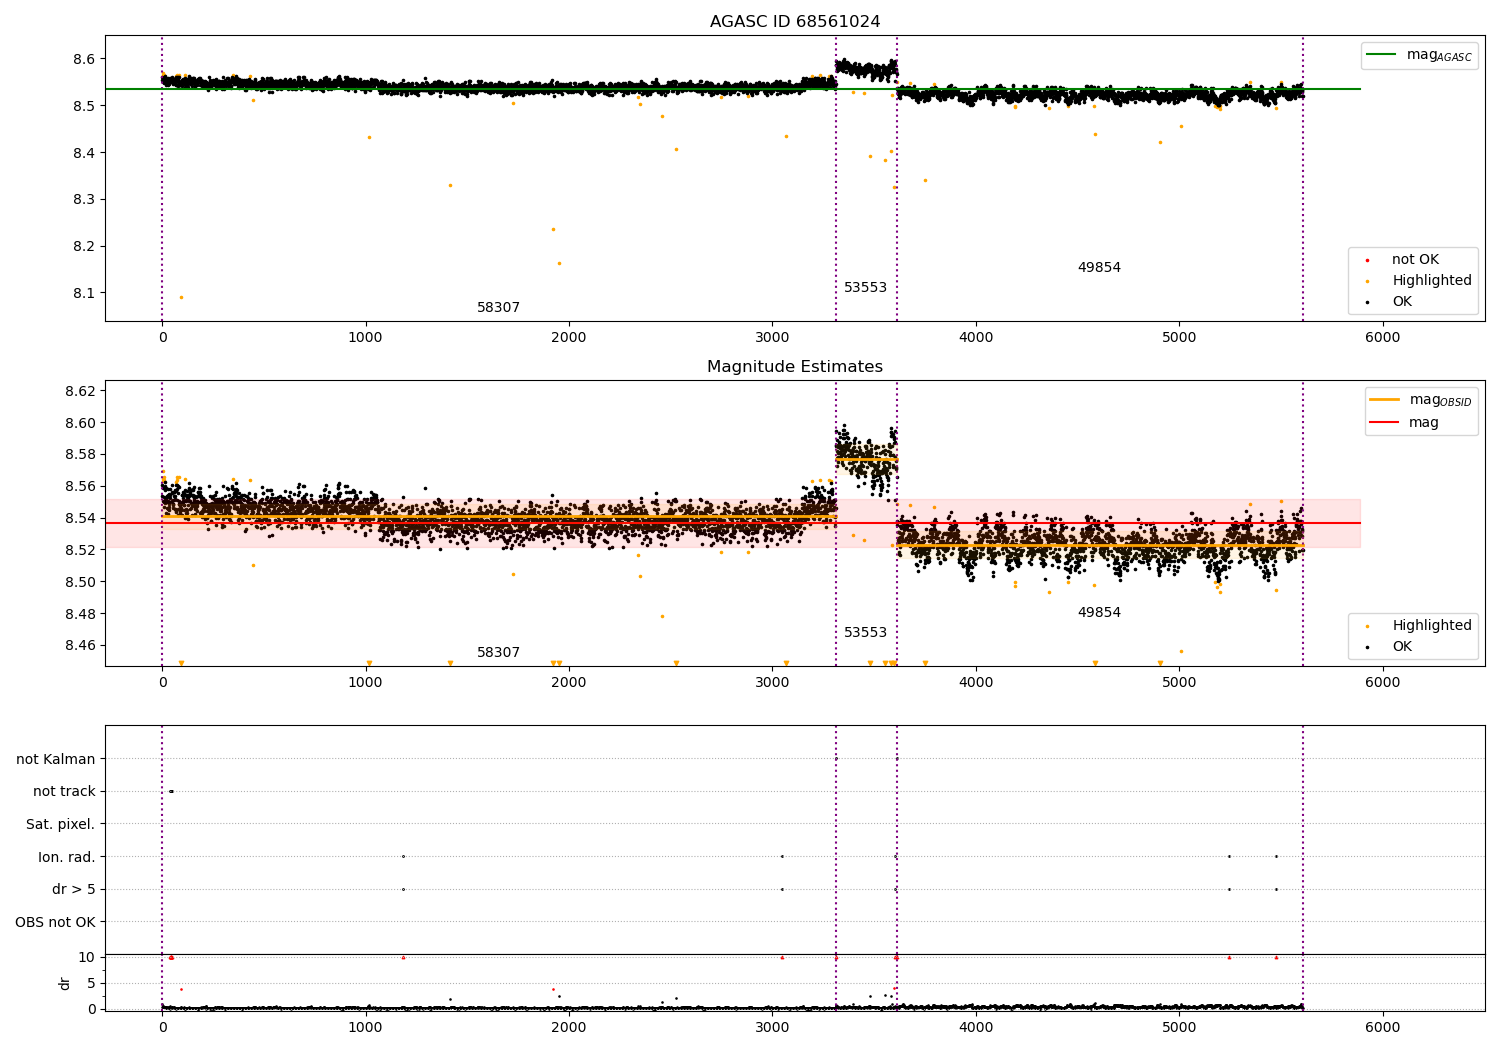Click the rotated 'dr' y-axis label
Viewport: 1500px width, 1050px height.
pos(65,983)
